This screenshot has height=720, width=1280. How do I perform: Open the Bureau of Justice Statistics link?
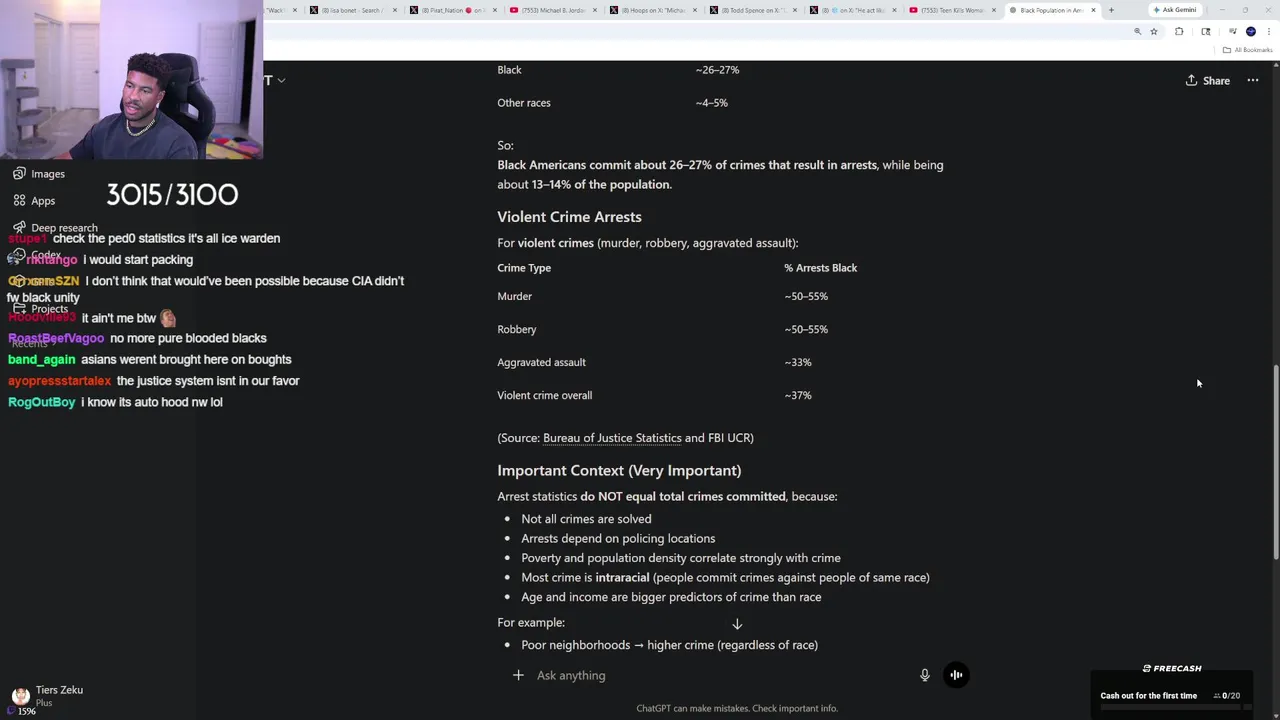pos(612,438)
